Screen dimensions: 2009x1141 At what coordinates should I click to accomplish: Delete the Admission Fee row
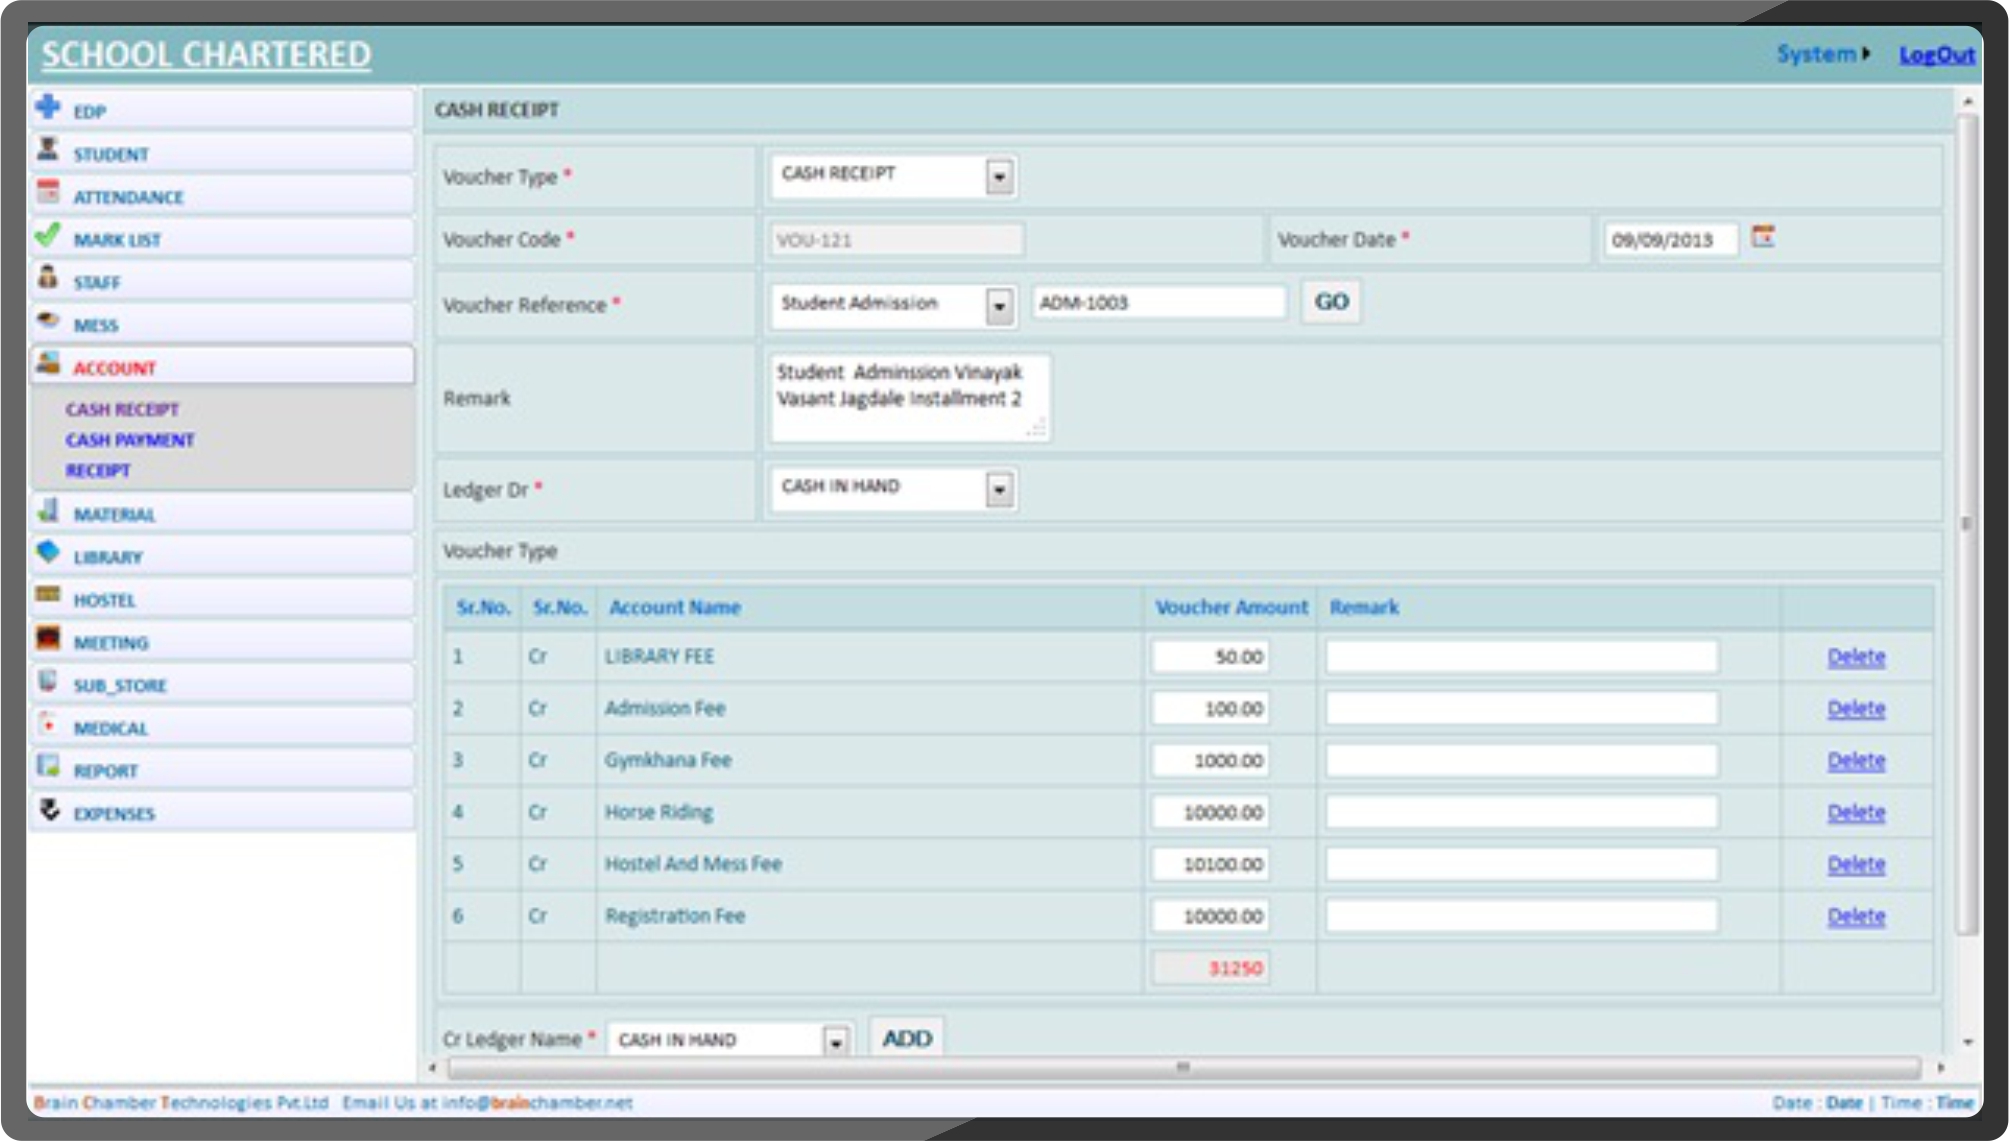click(1856, 709)
